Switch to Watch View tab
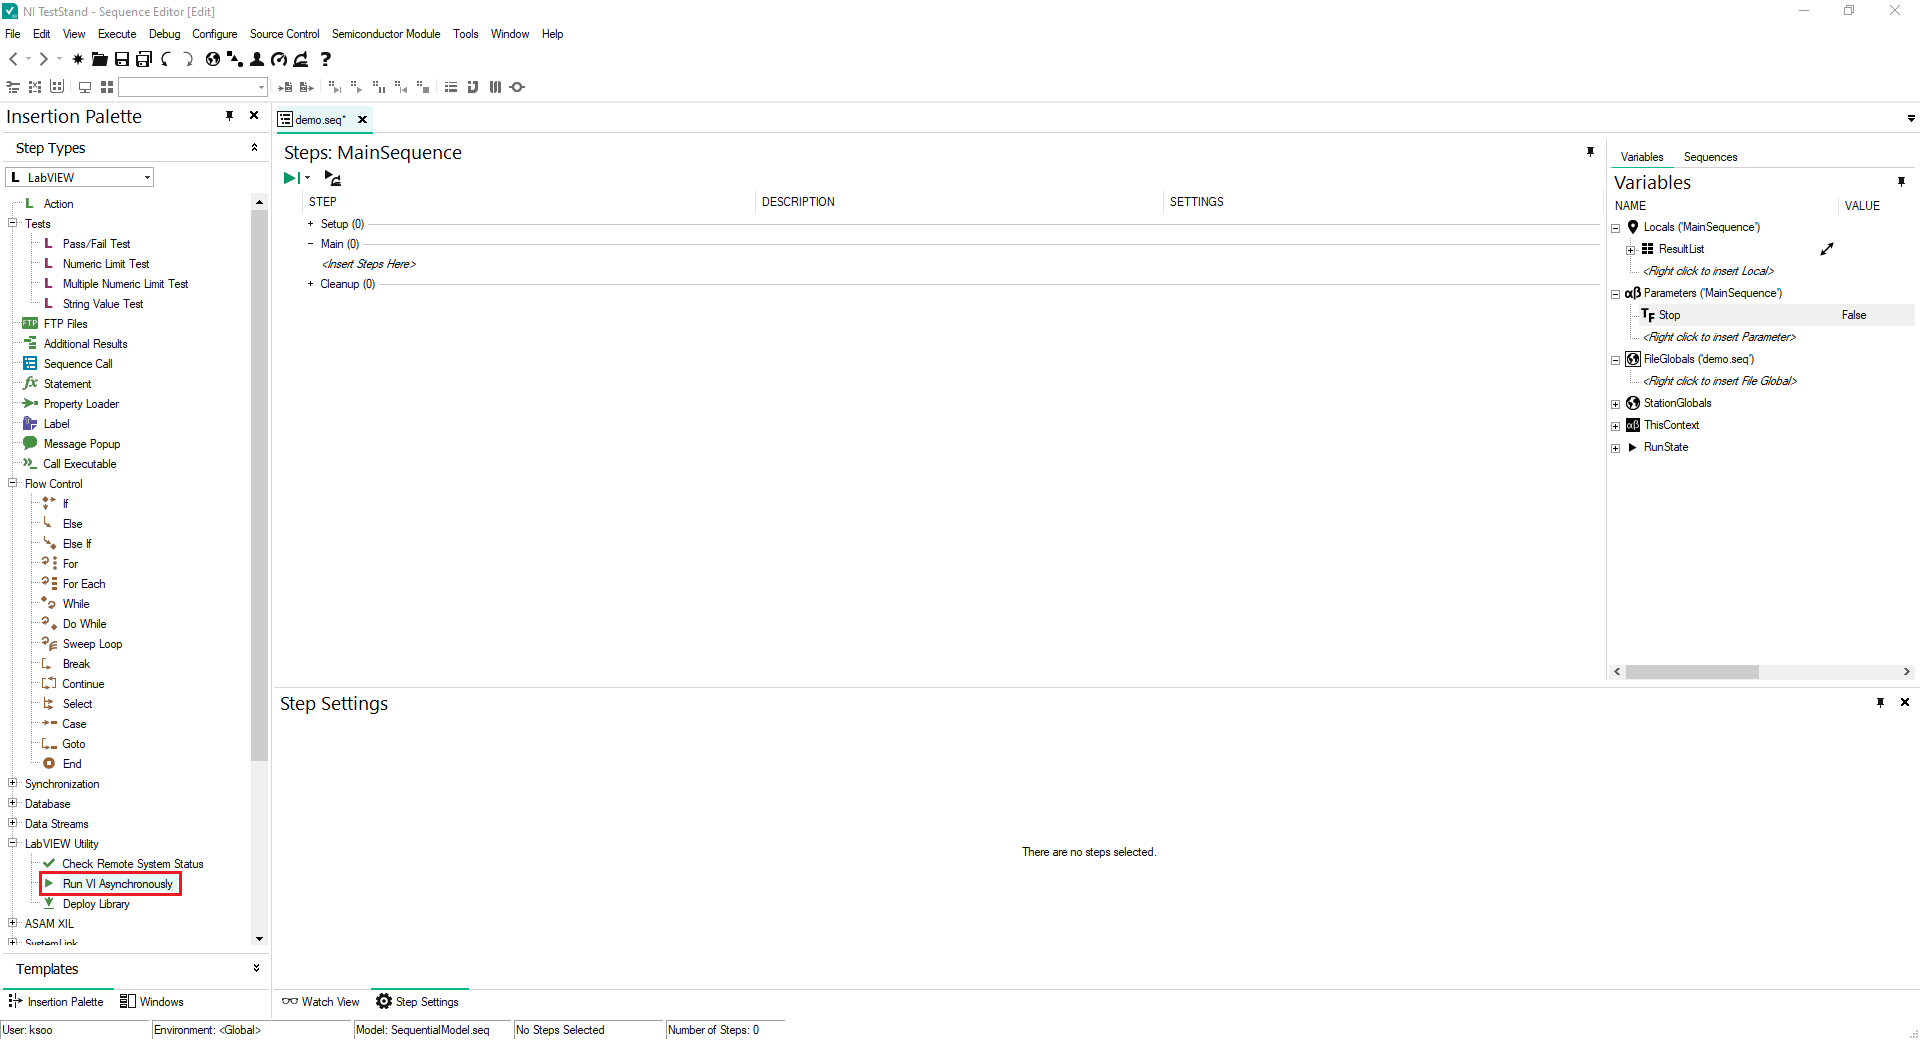Screen dimensions: 1920x1040 pyautogui.click(x=321, y=1002)
